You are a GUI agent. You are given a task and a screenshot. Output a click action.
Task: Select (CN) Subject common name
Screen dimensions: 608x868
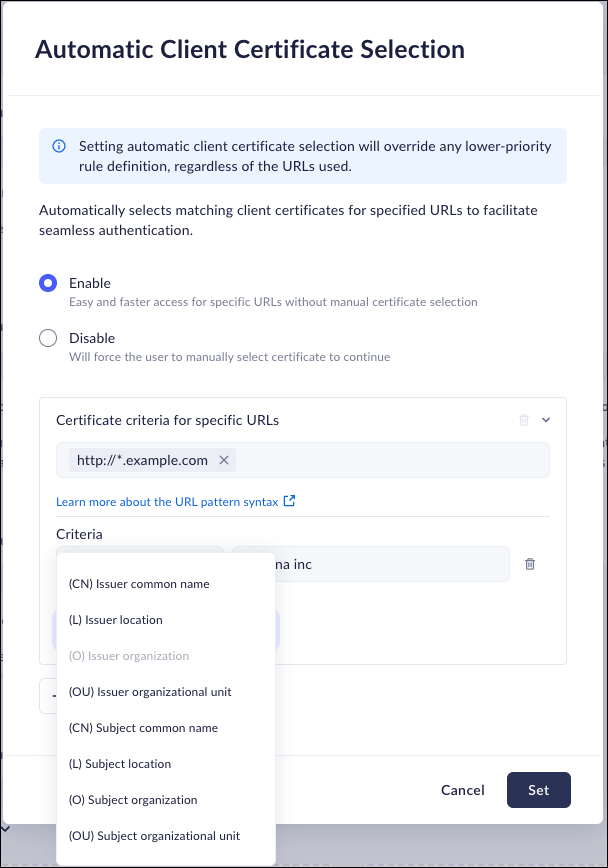143,728
